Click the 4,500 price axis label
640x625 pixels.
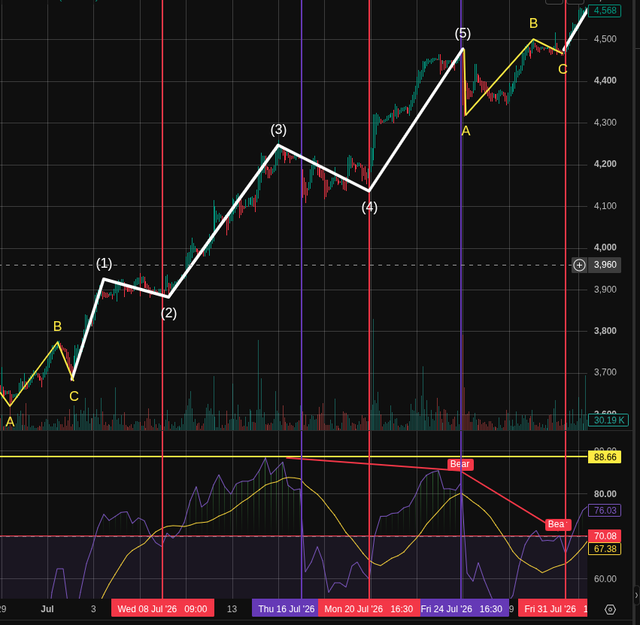pos(605,39)
